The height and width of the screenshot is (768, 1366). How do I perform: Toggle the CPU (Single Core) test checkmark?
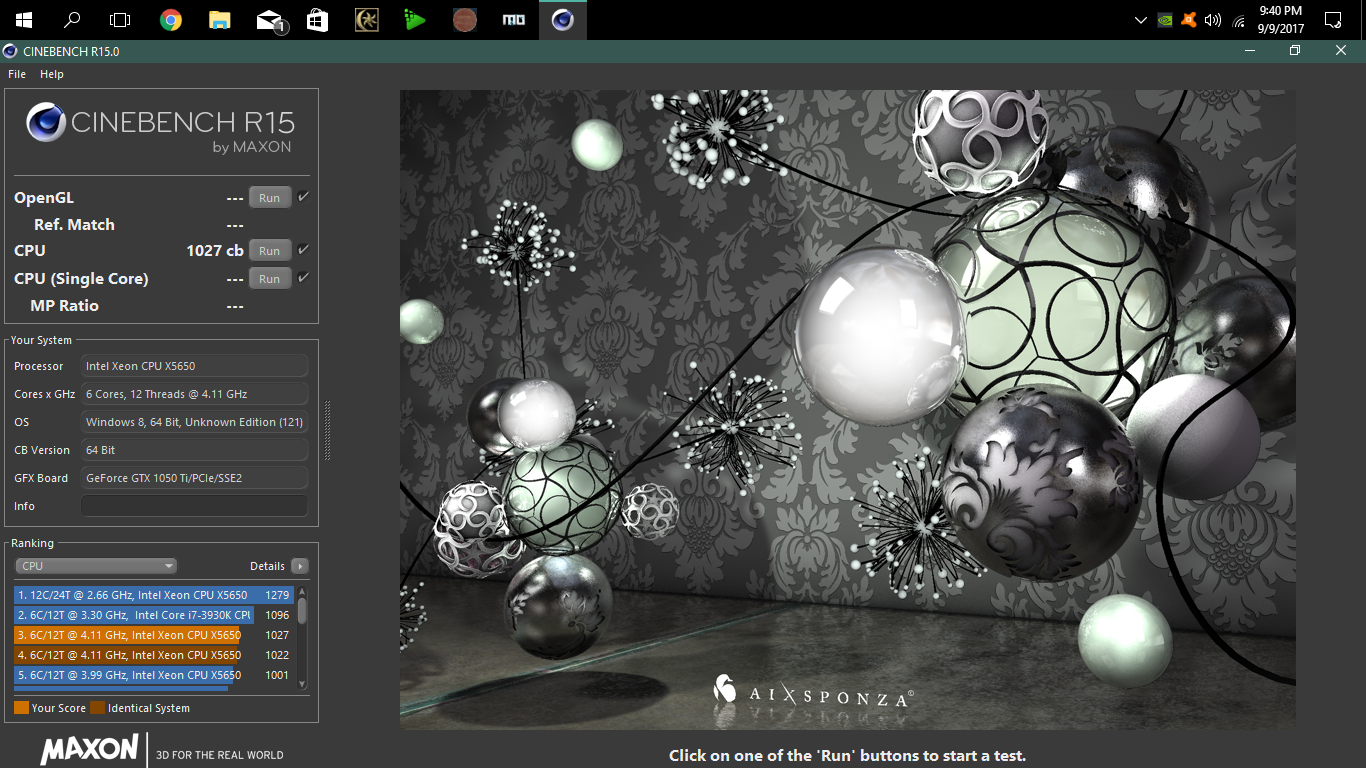point(303,277)
